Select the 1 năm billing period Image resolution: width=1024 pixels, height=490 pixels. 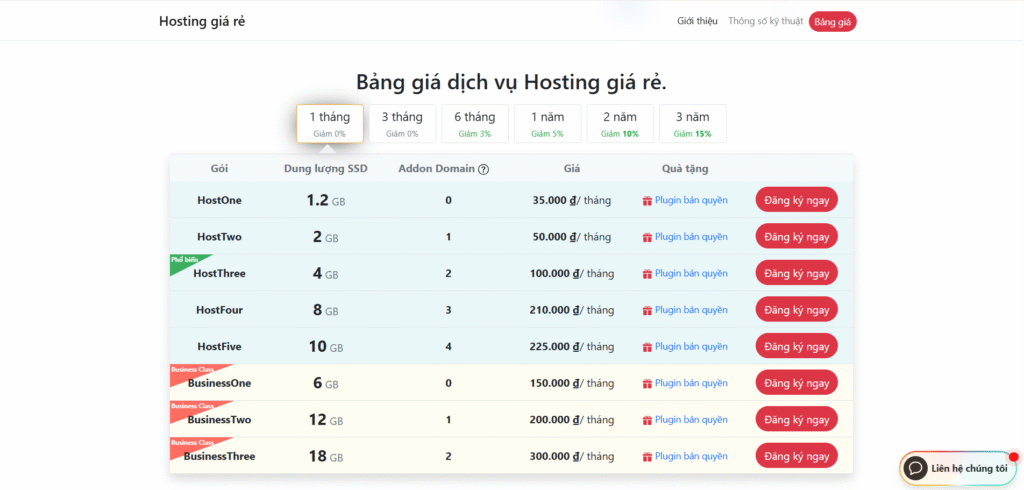point(547,124)
